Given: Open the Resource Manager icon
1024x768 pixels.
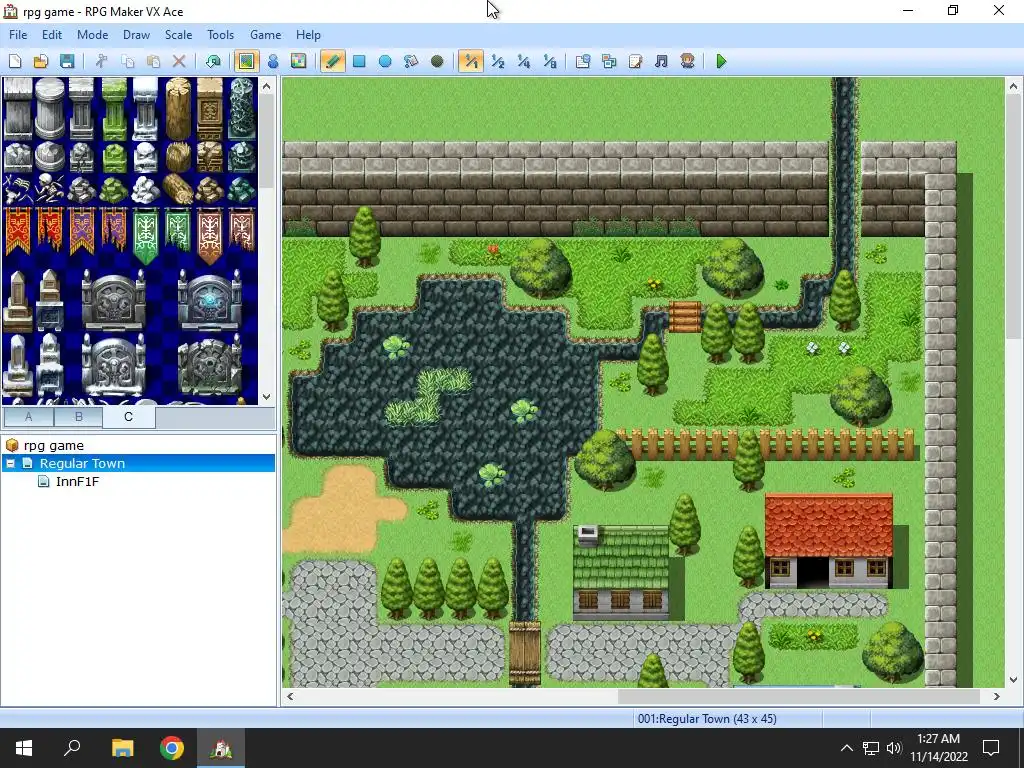Looking at the screenshot, I should coord(609,61).
